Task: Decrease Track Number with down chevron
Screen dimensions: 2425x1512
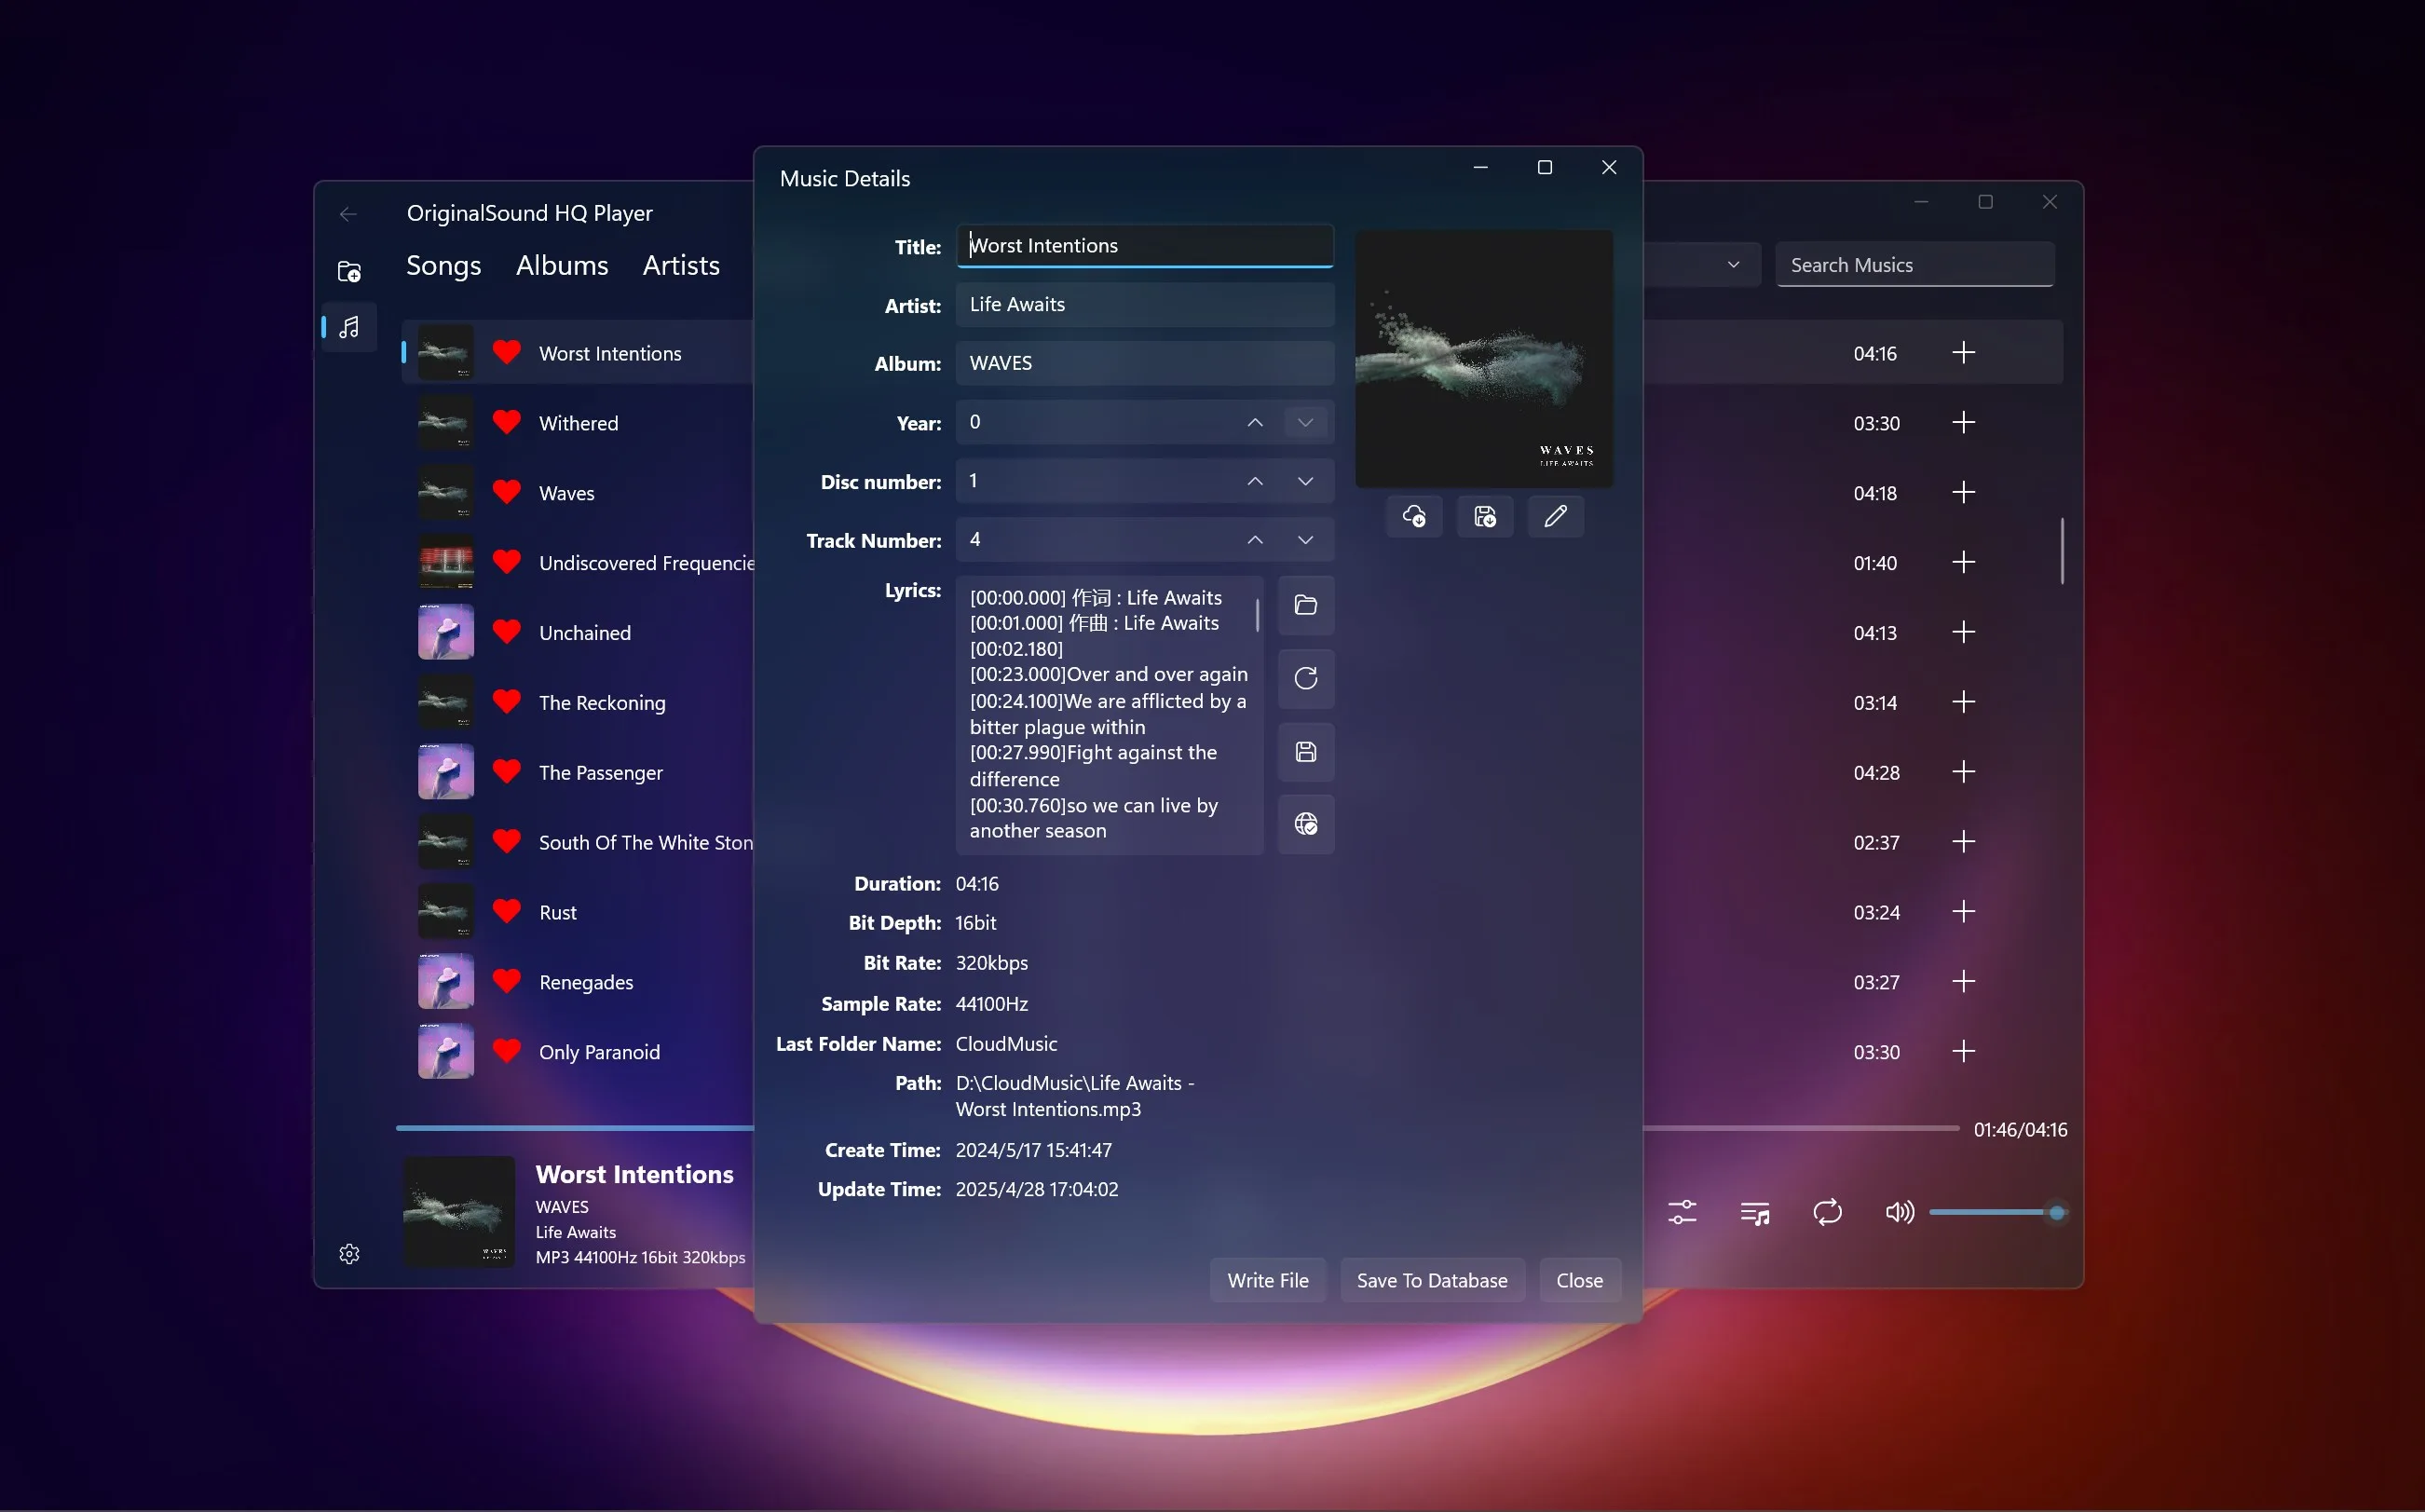Action: click(1305, 540)
